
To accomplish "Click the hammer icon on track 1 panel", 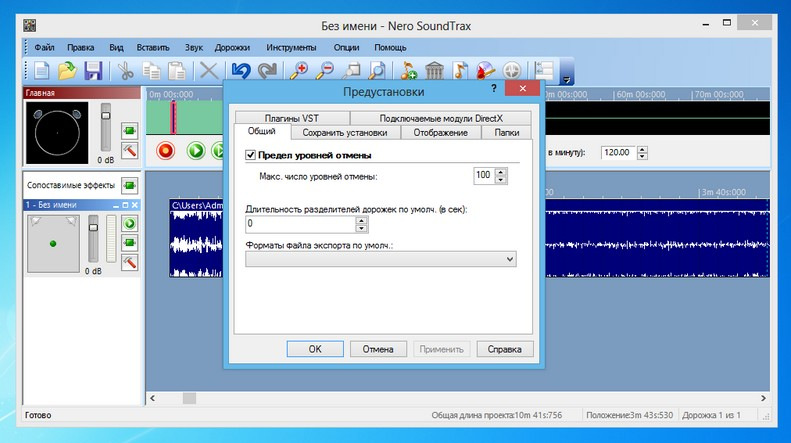I will (x=130, y=262).
